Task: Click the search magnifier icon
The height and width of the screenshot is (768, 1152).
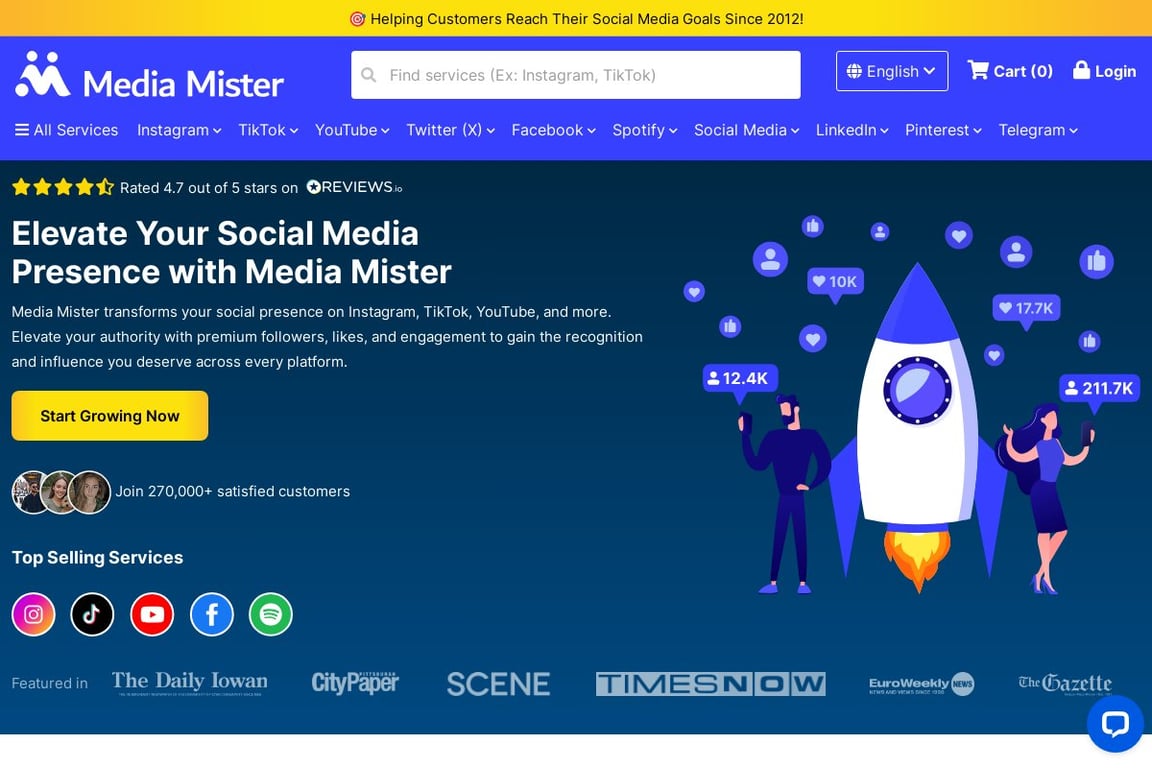Action: tap(369, 75)
